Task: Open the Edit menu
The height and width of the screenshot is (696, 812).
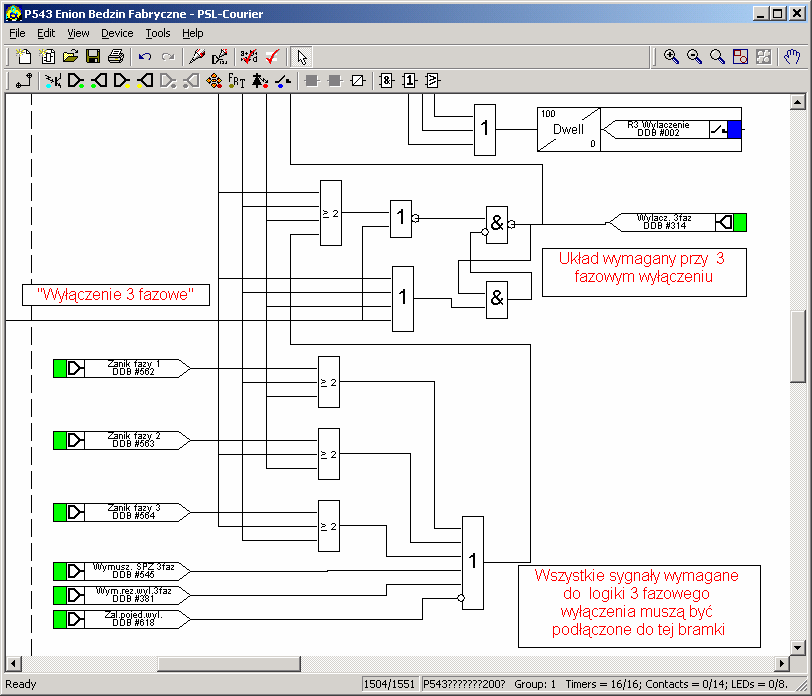Action: click(46, 33)
